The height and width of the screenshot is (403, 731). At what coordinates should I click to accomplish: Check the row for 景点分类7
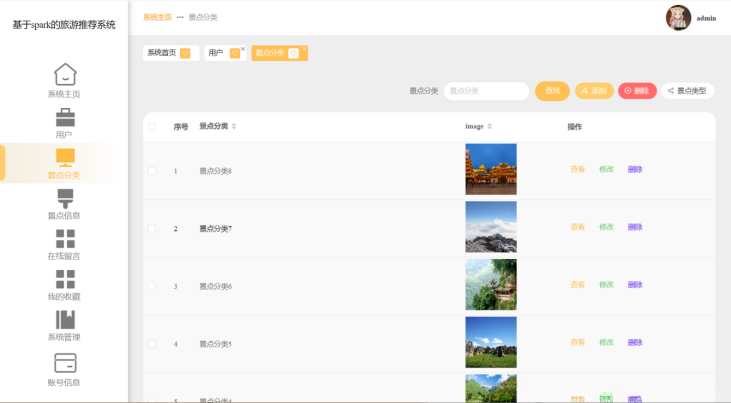[152, 229]
